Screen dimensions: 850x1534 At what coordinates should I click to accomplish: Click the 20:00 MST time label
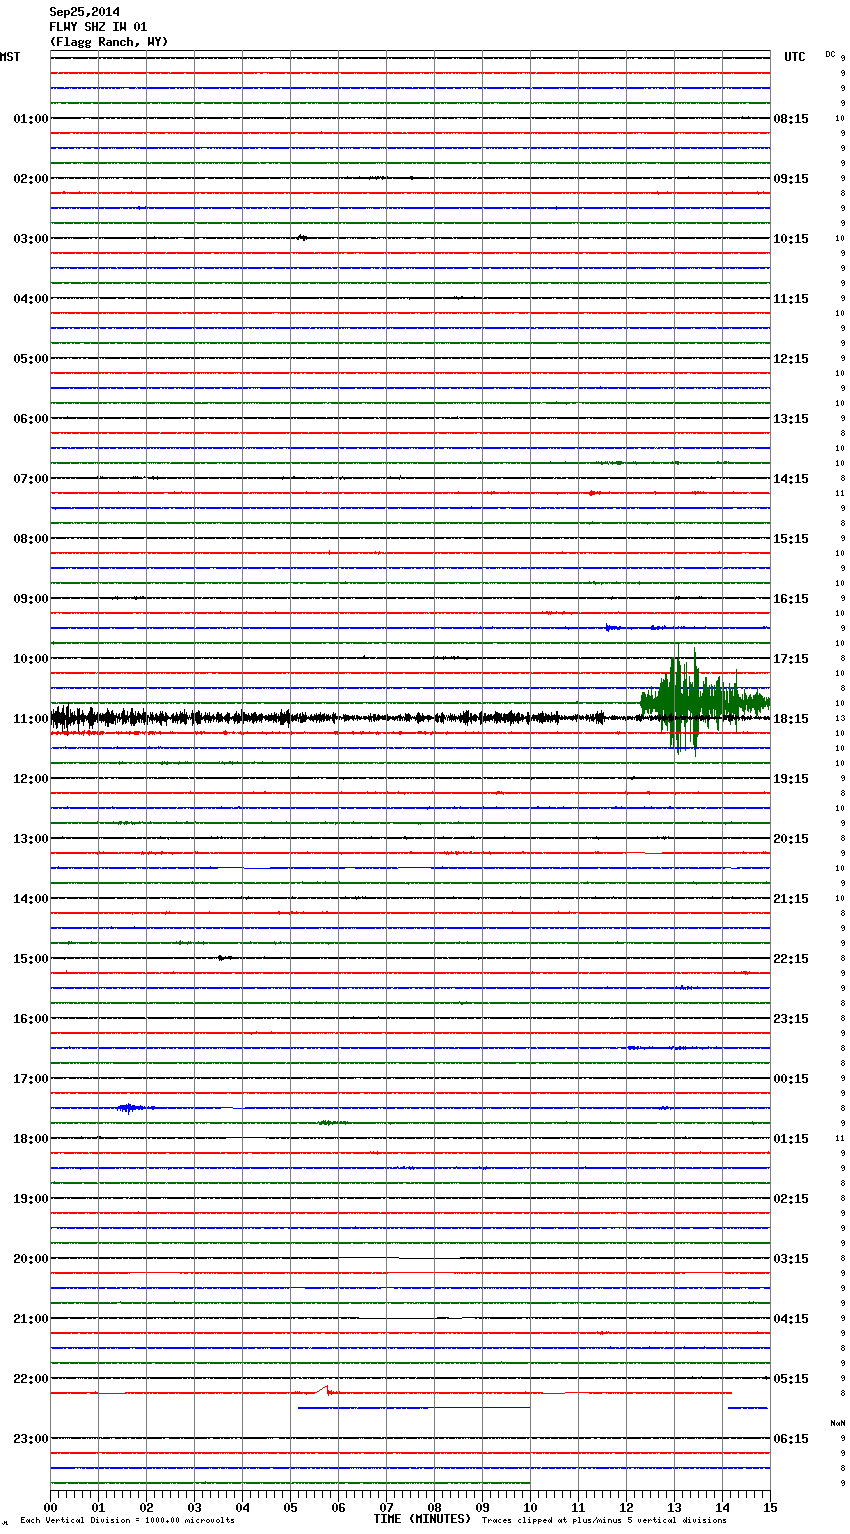point(31,1259)
